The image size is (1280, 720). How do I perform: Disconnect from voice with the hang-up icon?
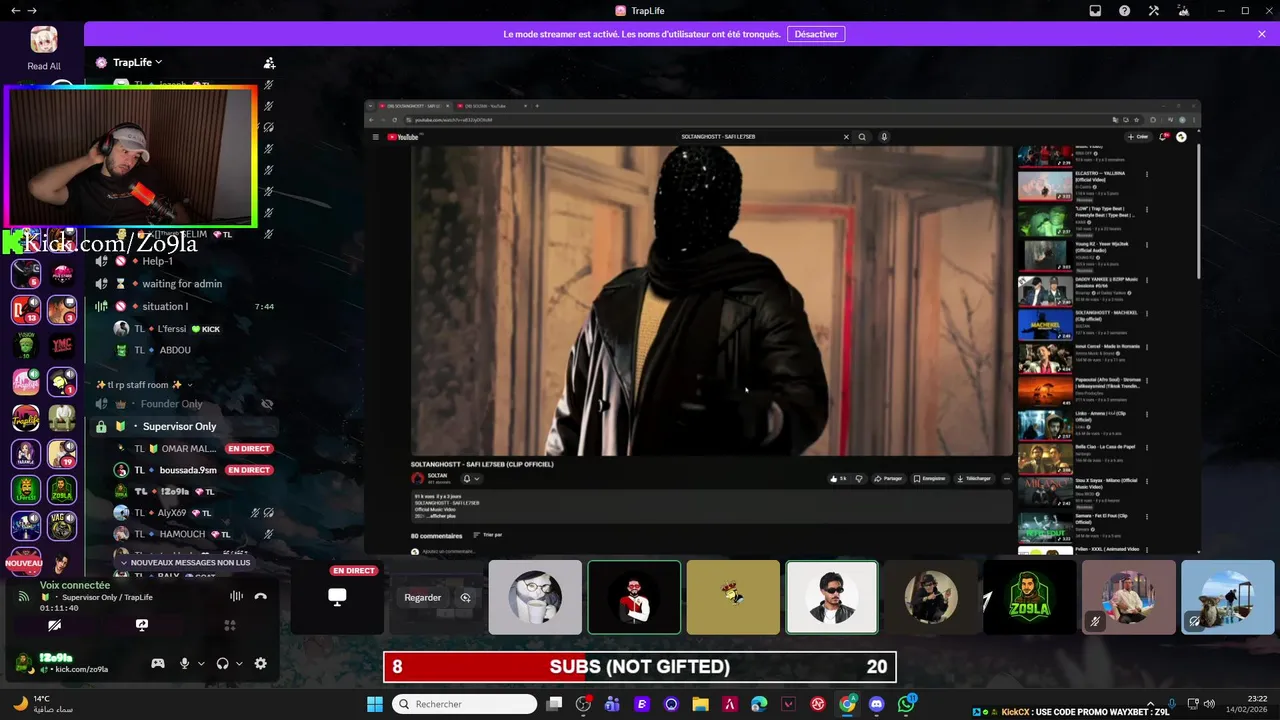click(261, 596)
